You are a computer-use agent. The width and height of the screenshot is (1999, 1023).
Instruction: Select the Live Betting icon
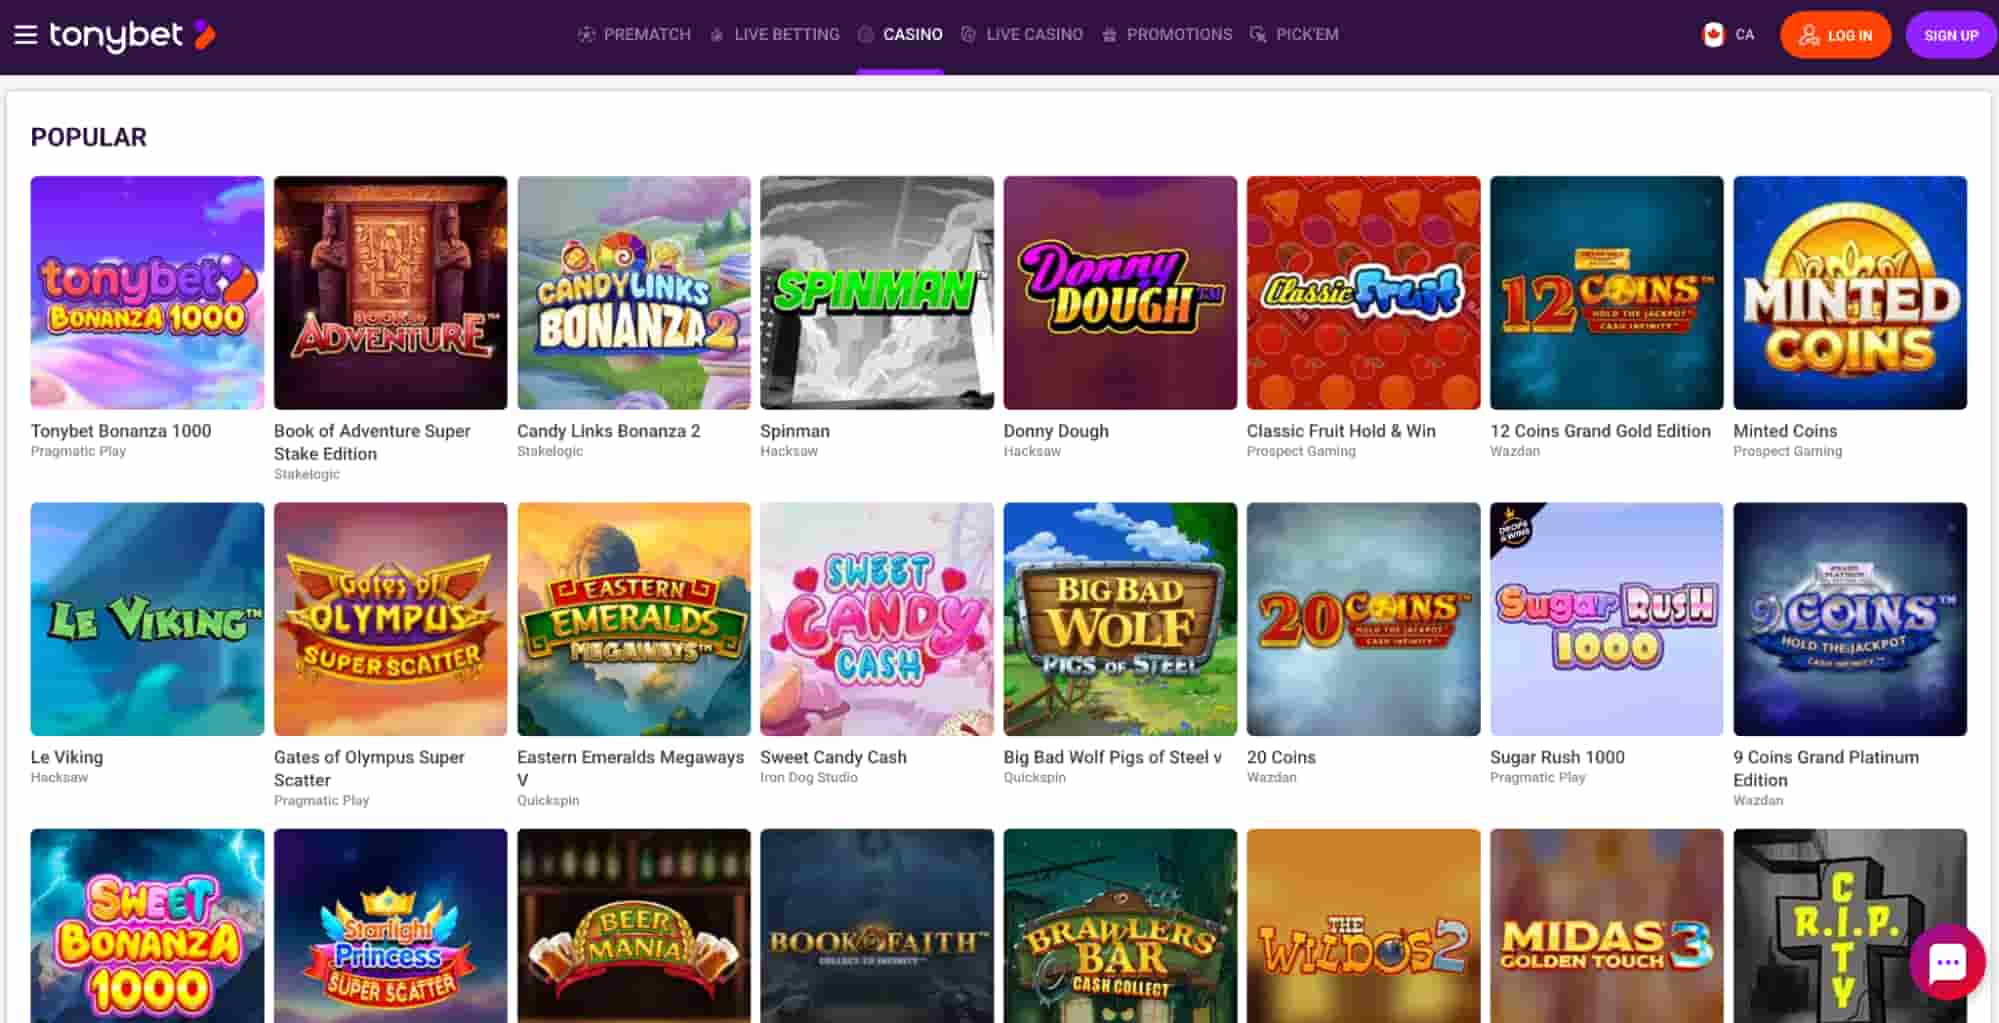tap(715, 34)
